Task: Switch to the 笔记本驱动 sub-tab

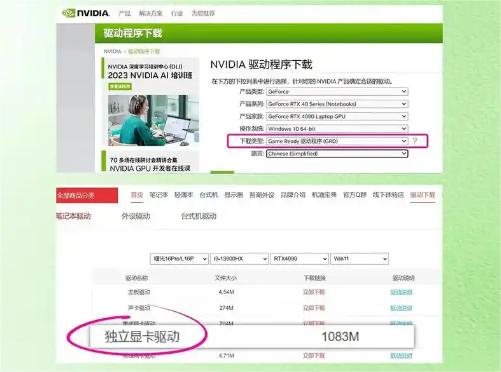Action: (74, 216)
